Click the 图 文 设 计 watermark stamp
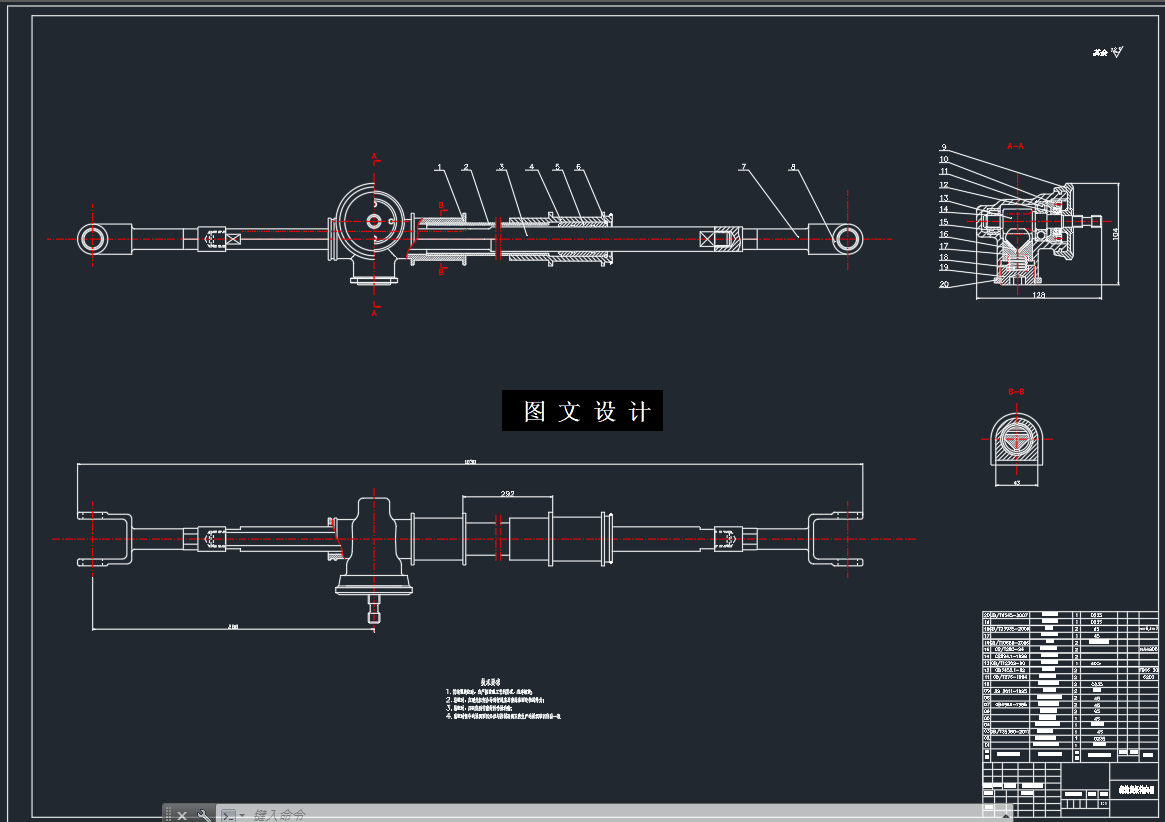1165x822 pixels. (x=583, y=409)
